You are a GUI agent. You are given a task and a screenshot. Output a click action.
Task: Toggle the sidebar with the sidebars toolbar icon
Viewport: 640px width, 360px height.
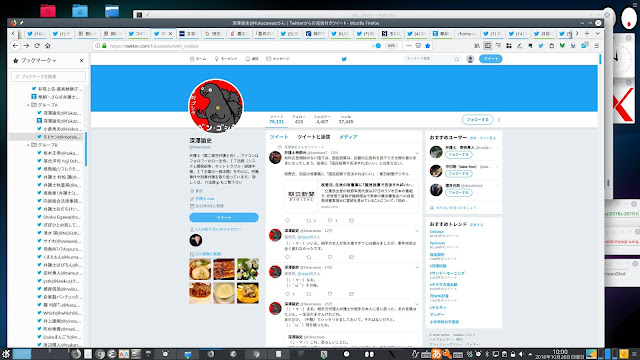(x=487, y=46)
